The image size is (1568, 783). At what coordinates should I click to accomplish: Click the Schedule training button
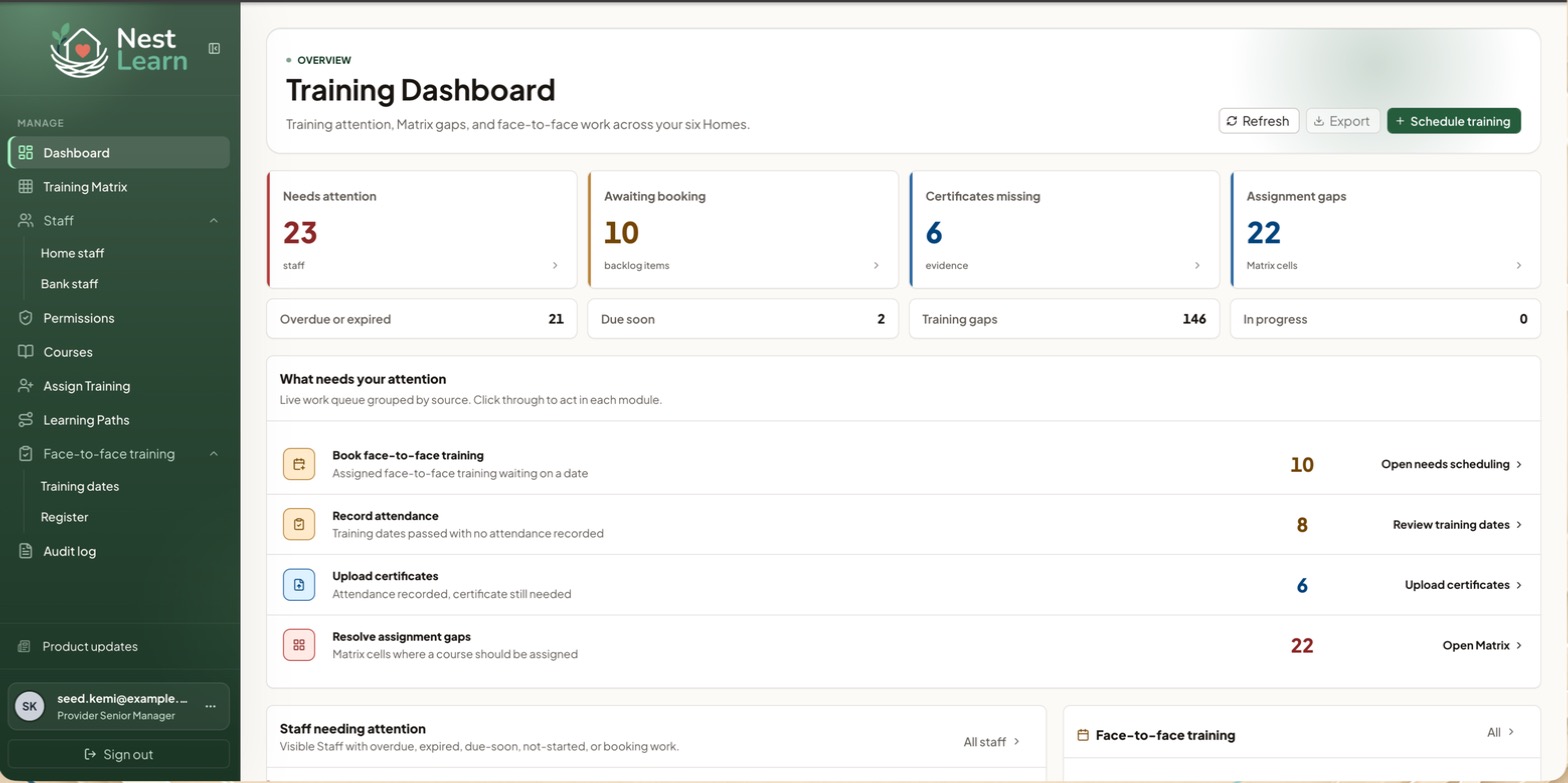(x=1454, y=121)
